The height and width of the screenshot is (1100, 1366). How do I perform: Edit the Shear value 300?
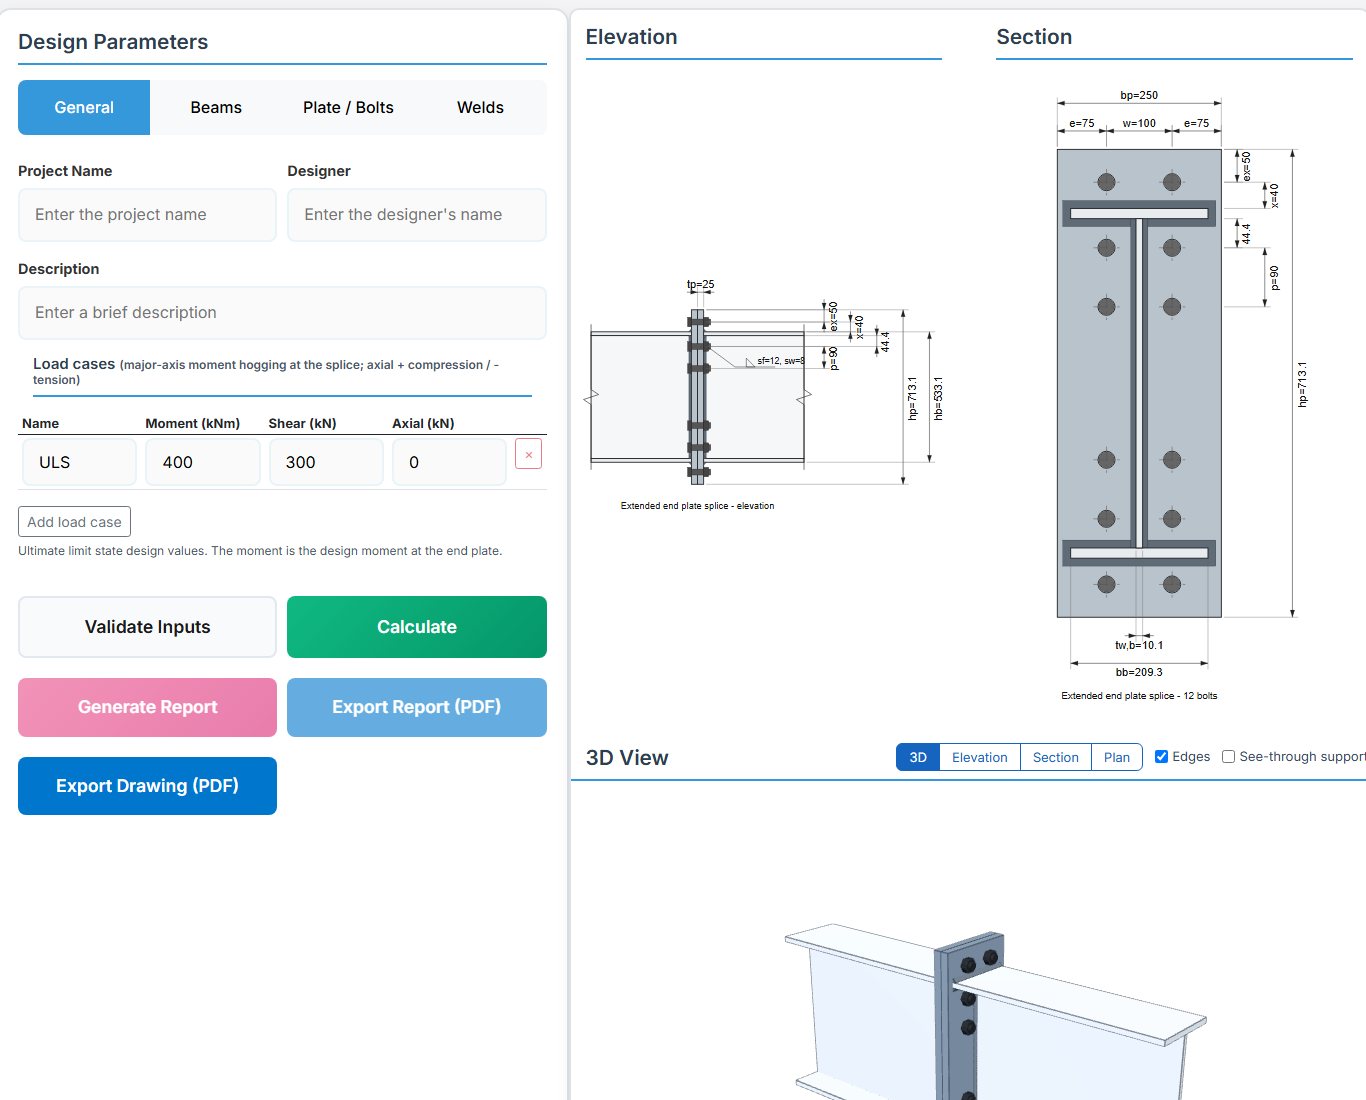tap(326, 462)
